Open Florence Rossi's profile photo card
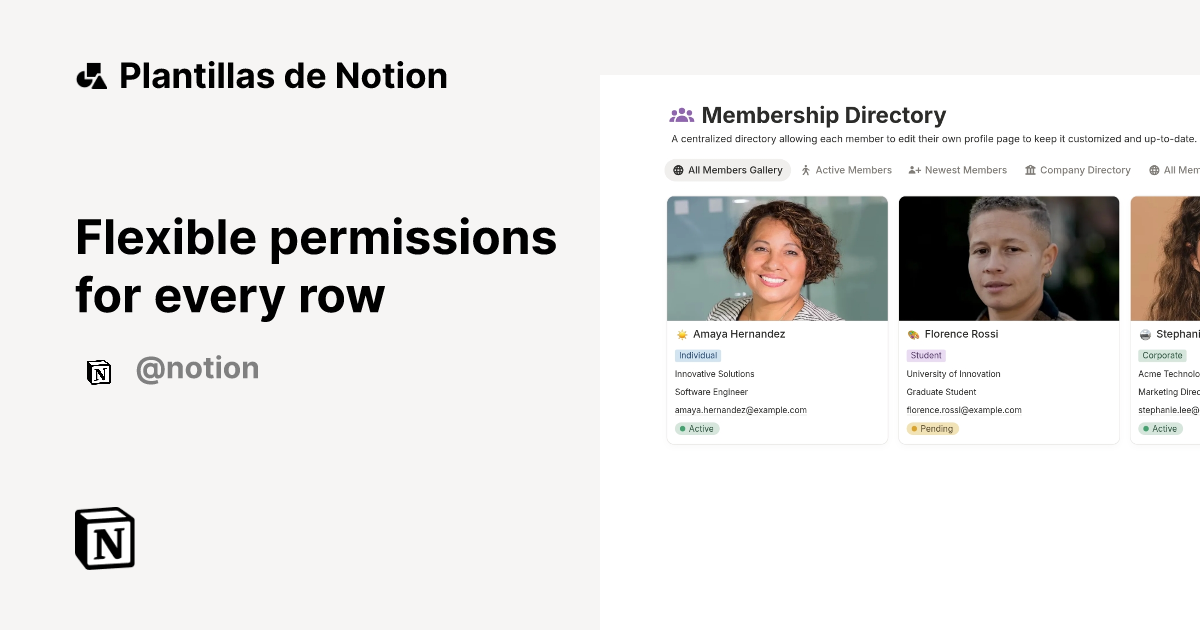This screenshot has width=1200, height=630. pos(1008,258)
